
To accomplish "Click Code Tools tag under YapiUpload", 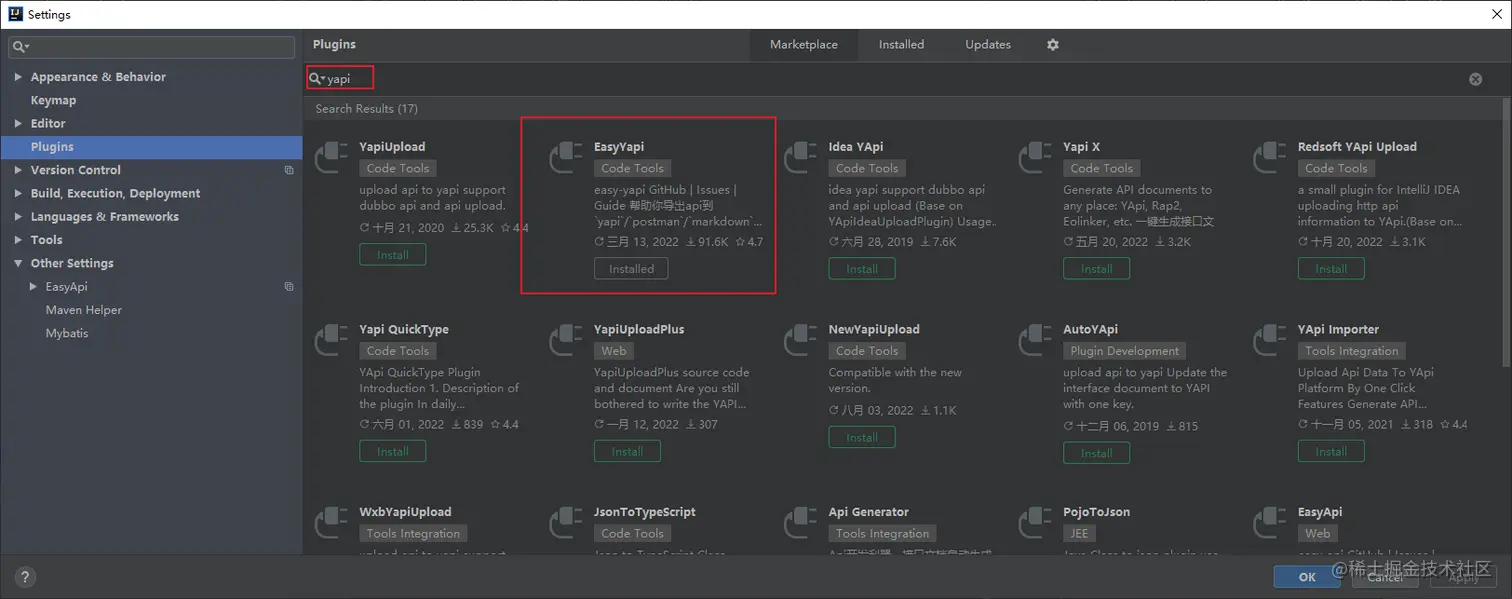I will pos(398,169).
